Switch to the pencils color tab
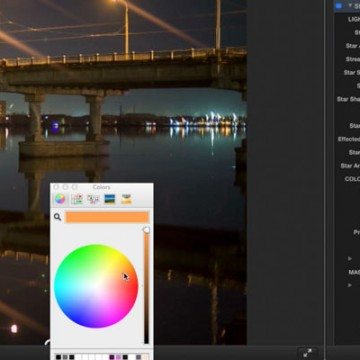Viewport: 360px width, 360px height. click(126, 199)
